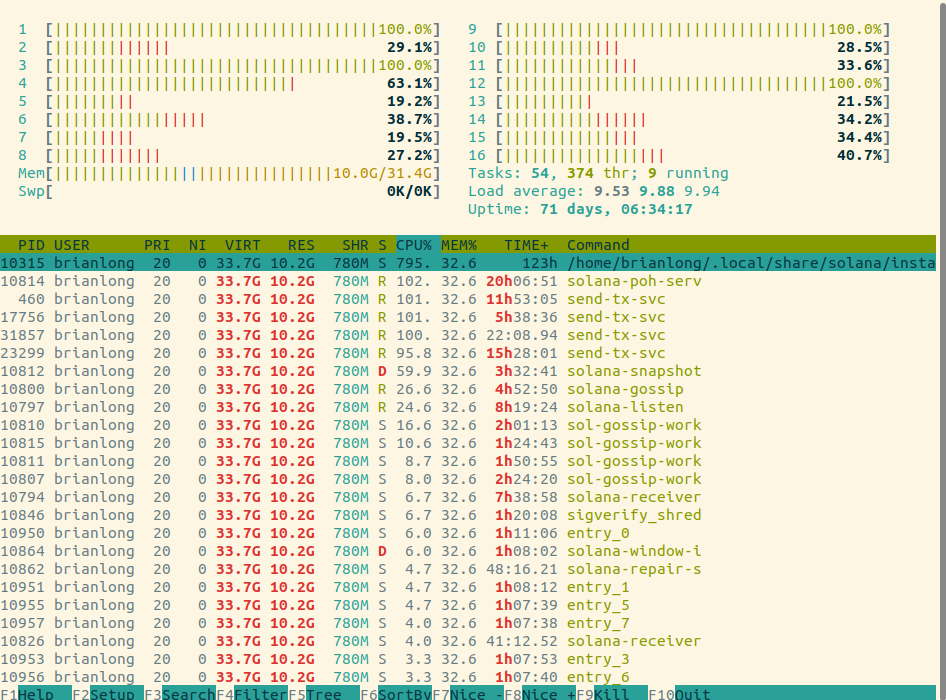The image size is (946, 700).
Task: Select the entry_0 process row
Action: 468,533
